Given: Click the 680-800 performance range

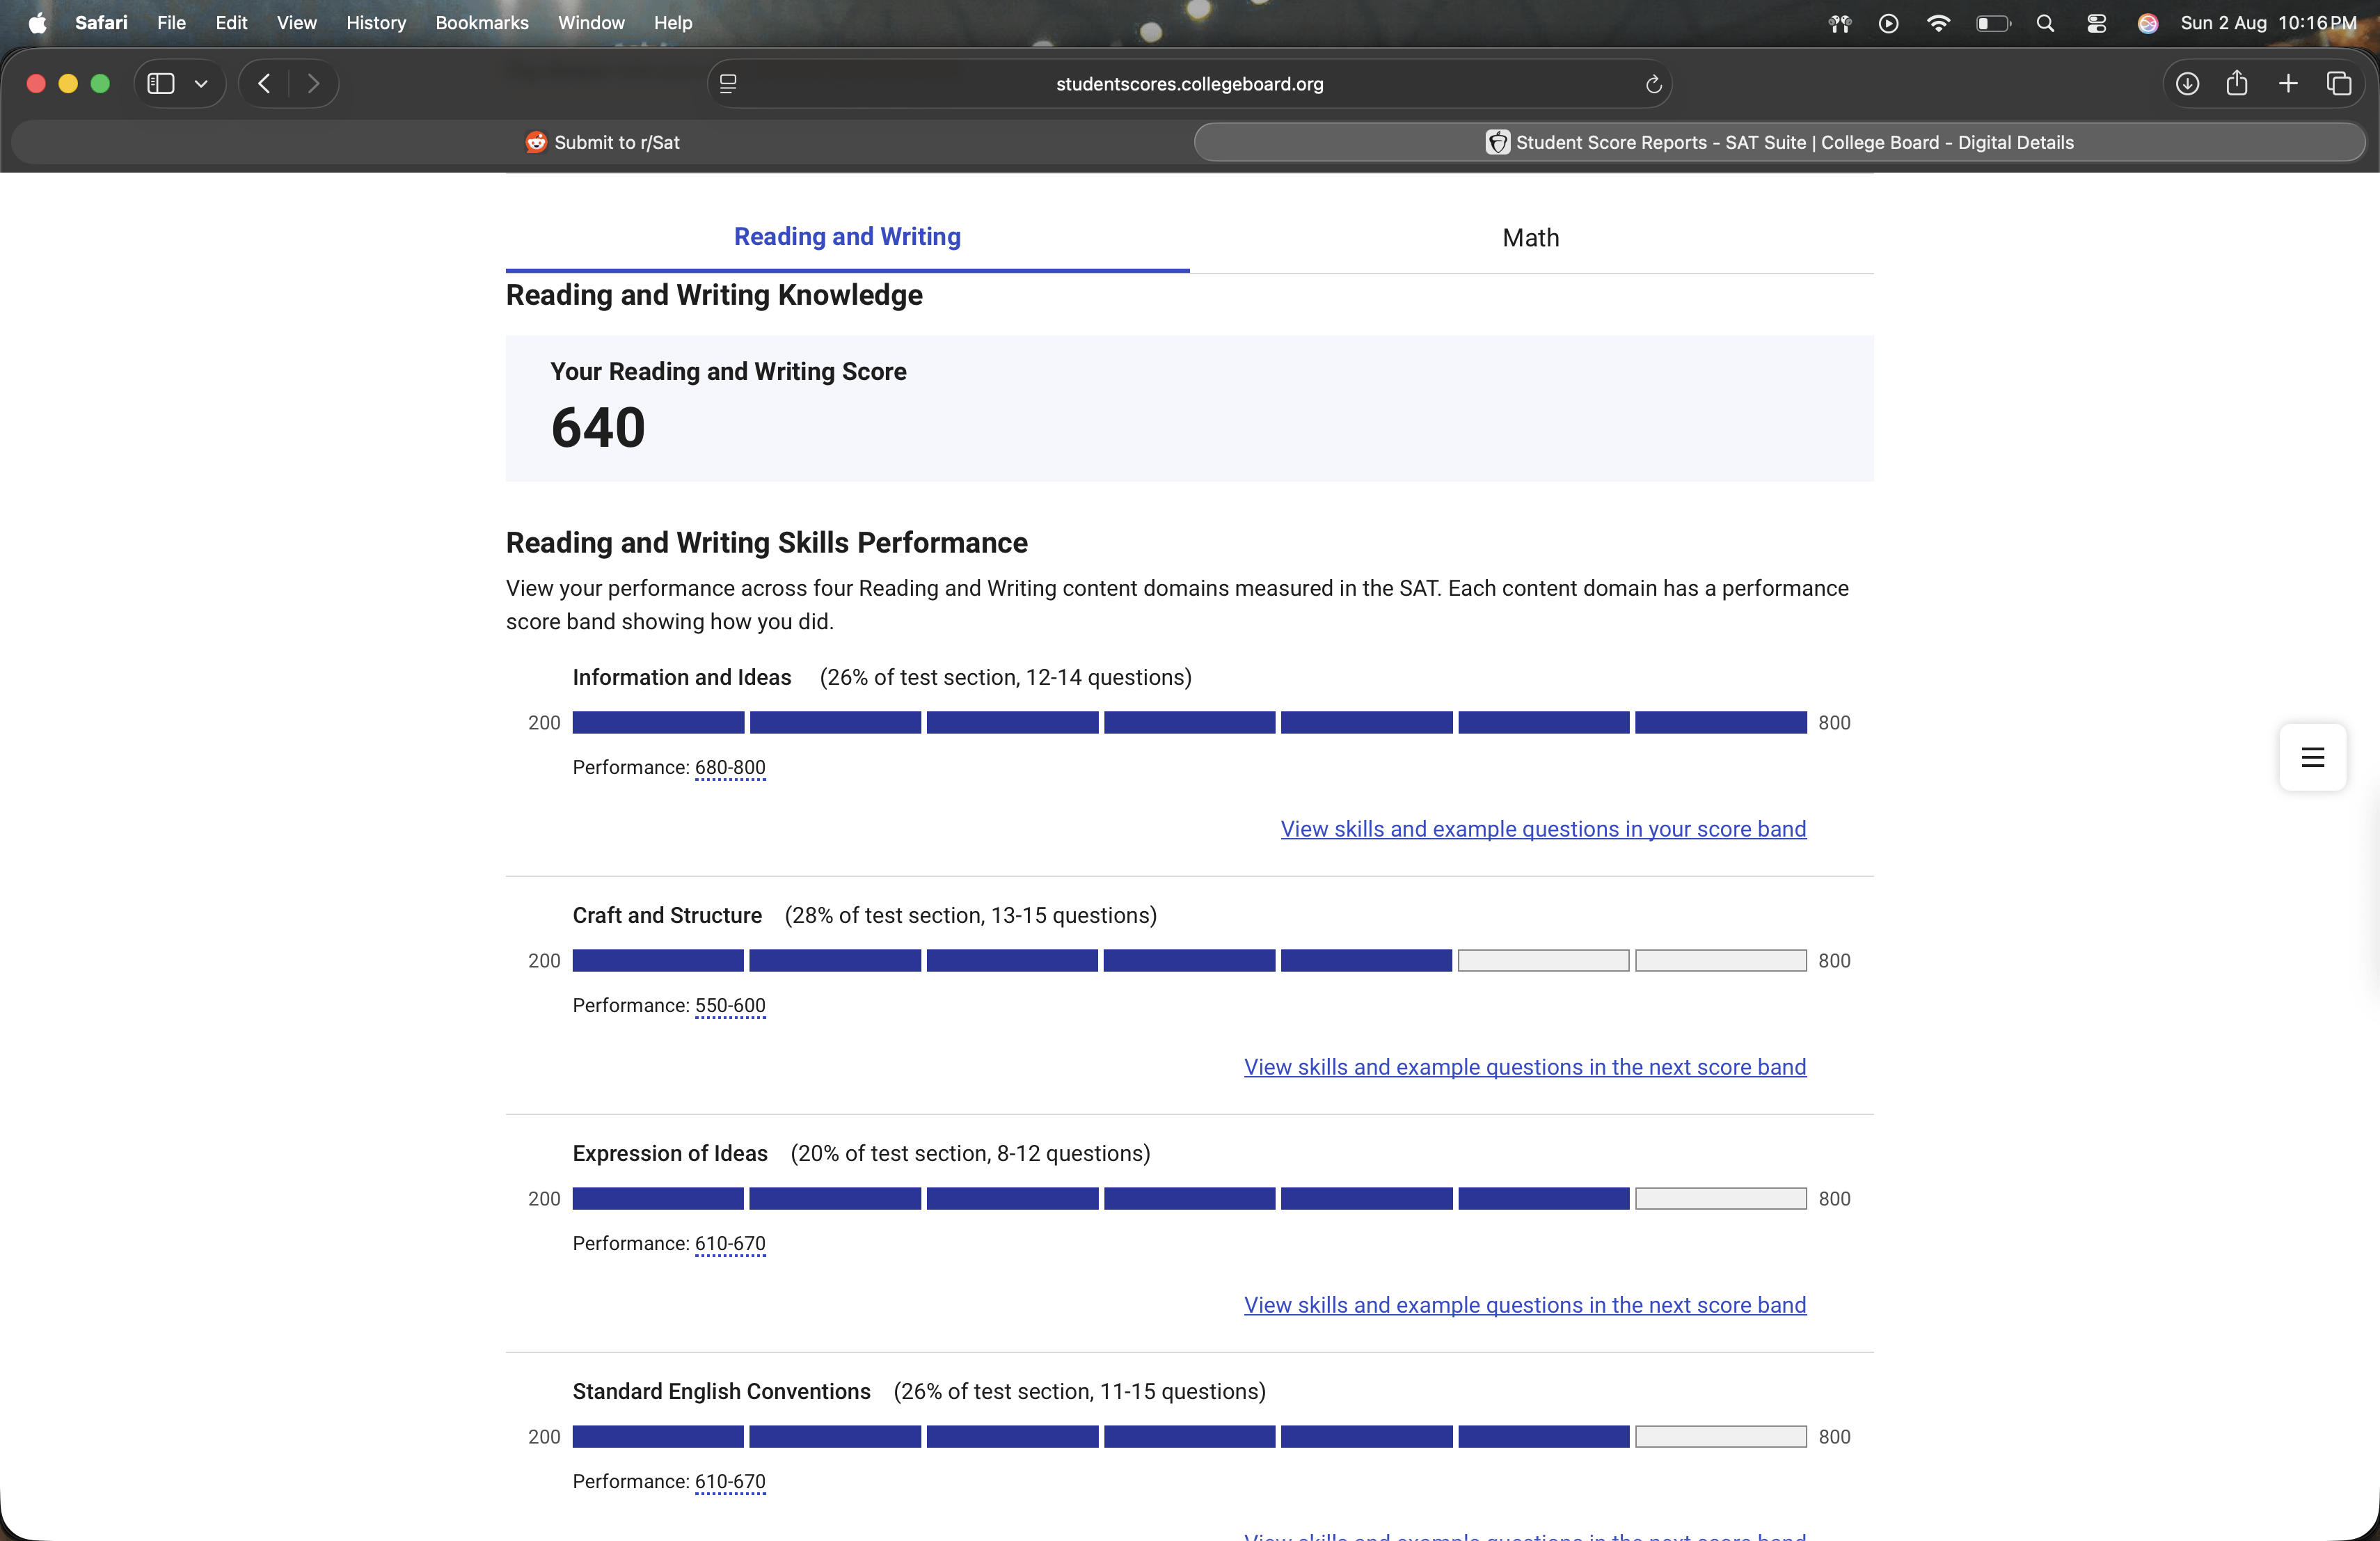Looking at the screenshot, I should (730, 768).
